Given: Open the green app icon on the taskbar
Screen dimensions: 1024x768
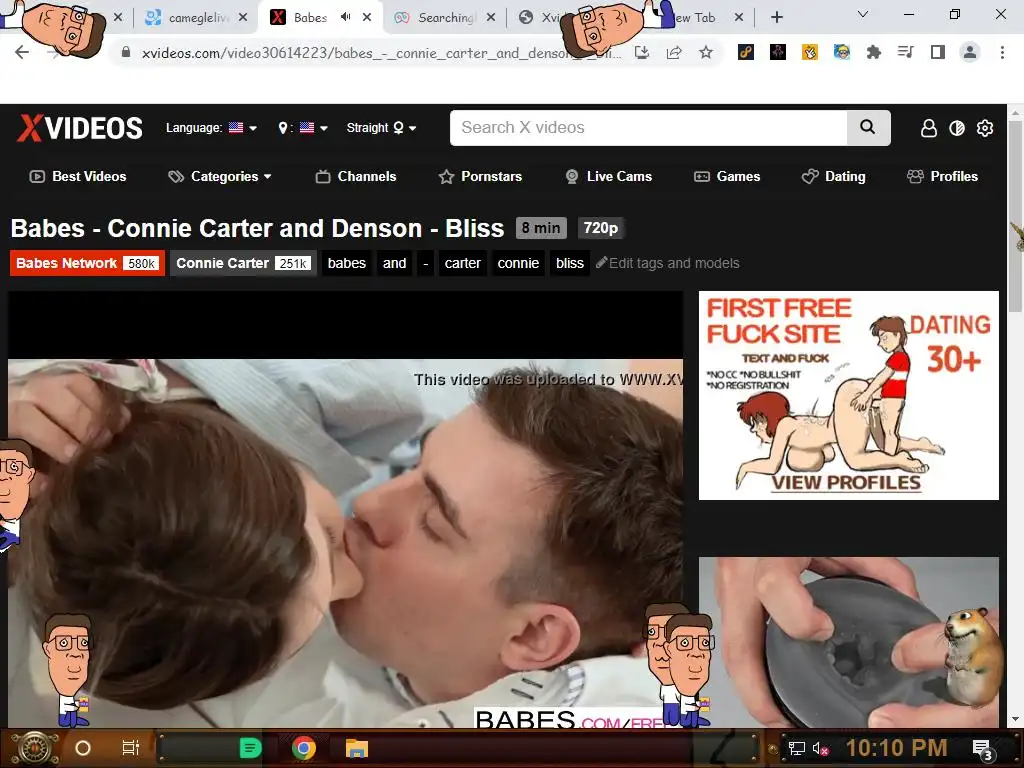Looking at the screenshot, I should pyautogui.click(x=251, y=748).
